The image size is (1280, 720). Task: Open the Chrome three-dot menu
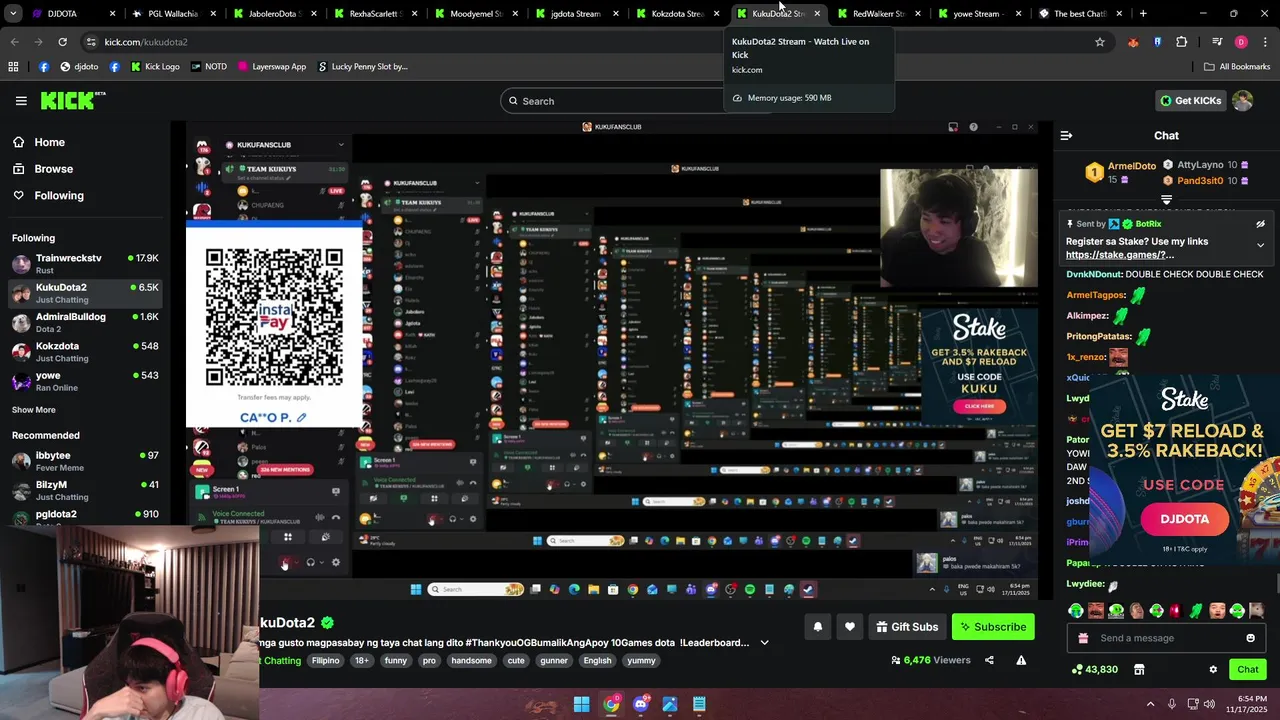tap(1264, 42)
